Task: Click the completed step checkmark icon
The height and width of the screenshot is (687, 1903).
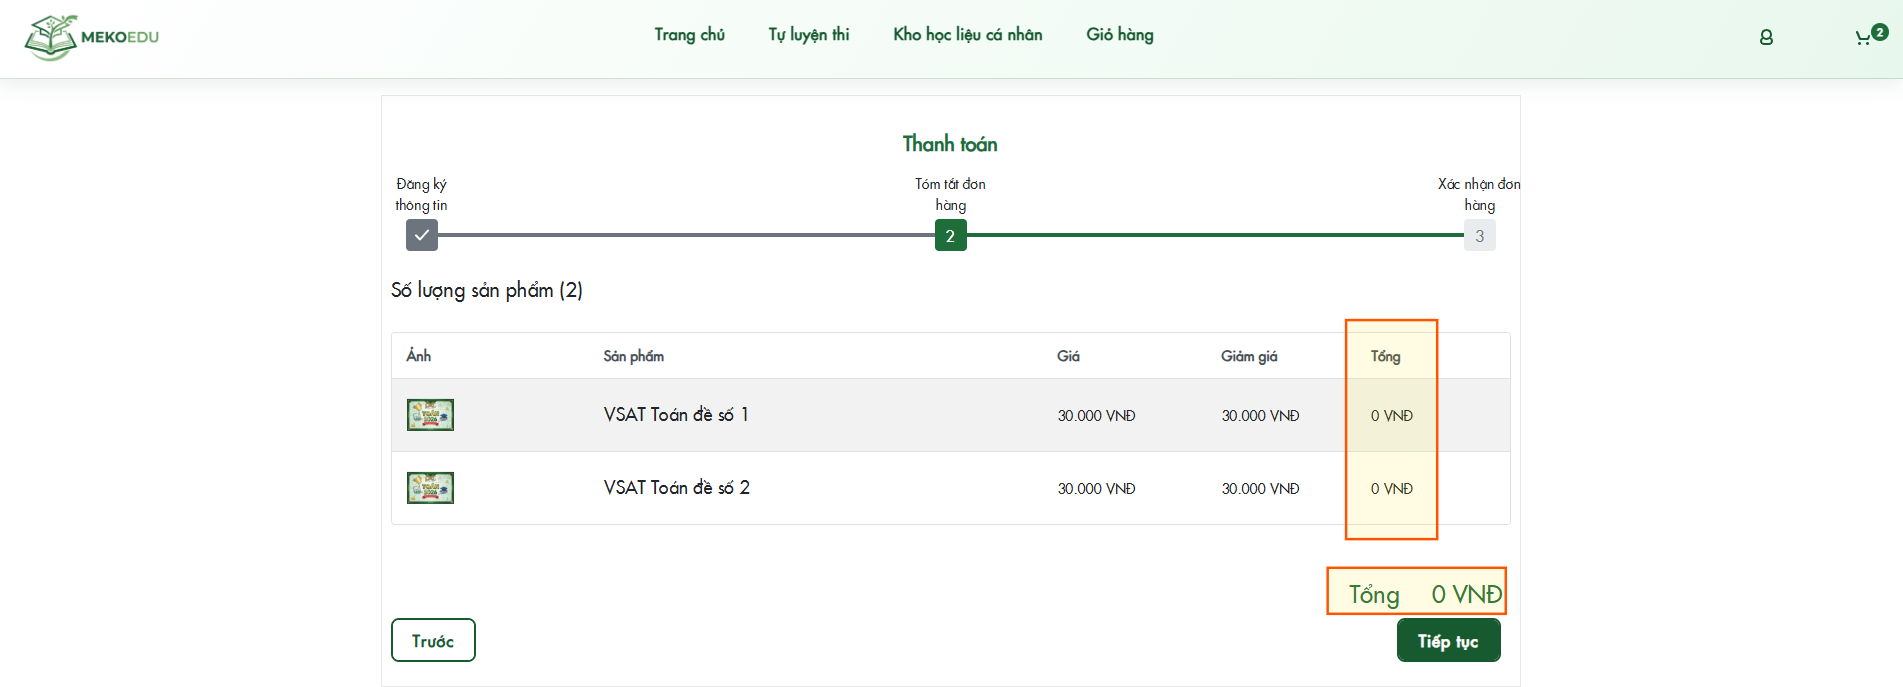Action: coord(422,236)
